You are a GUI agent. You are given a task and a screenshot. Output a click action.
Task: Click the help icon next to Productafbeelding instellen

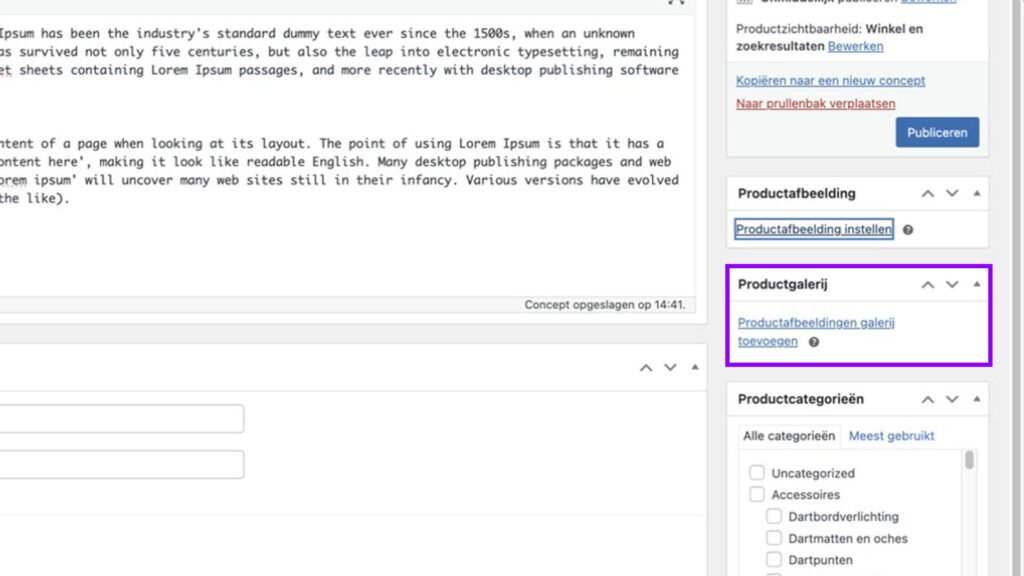click(x=907, y=229)
